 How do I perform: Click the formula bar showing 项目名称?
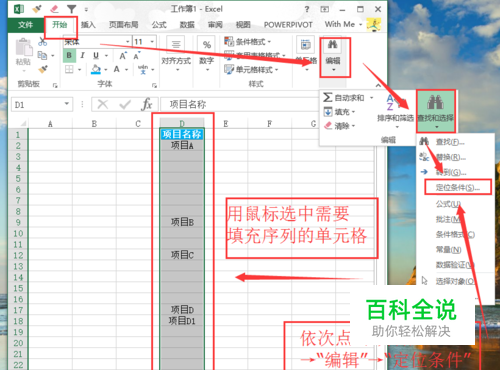click(x=238, y=104)
